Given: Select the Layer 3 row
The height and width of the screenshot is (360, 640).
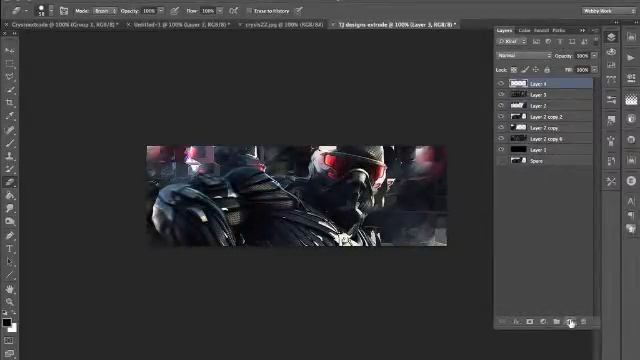Looking at the screenshot, I should point(544,94).
